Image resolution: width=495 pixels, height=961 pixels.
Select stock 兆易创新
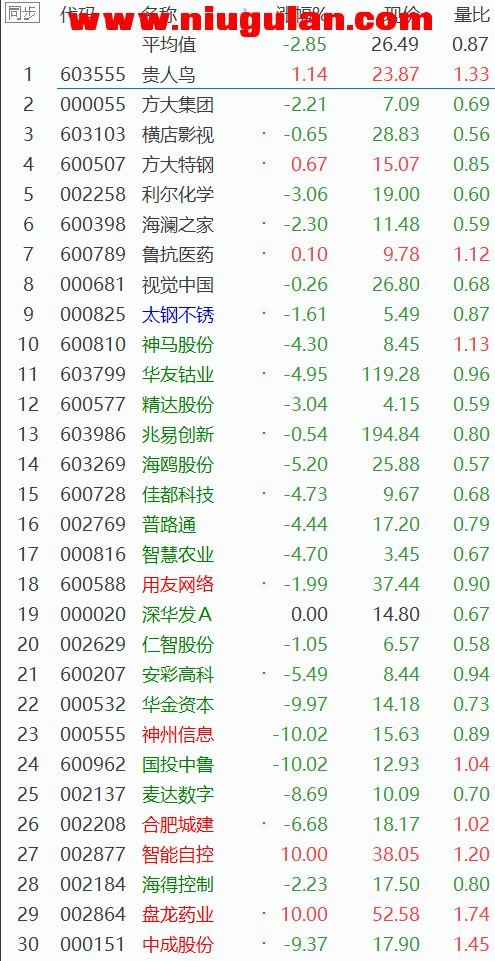(178, 435)
